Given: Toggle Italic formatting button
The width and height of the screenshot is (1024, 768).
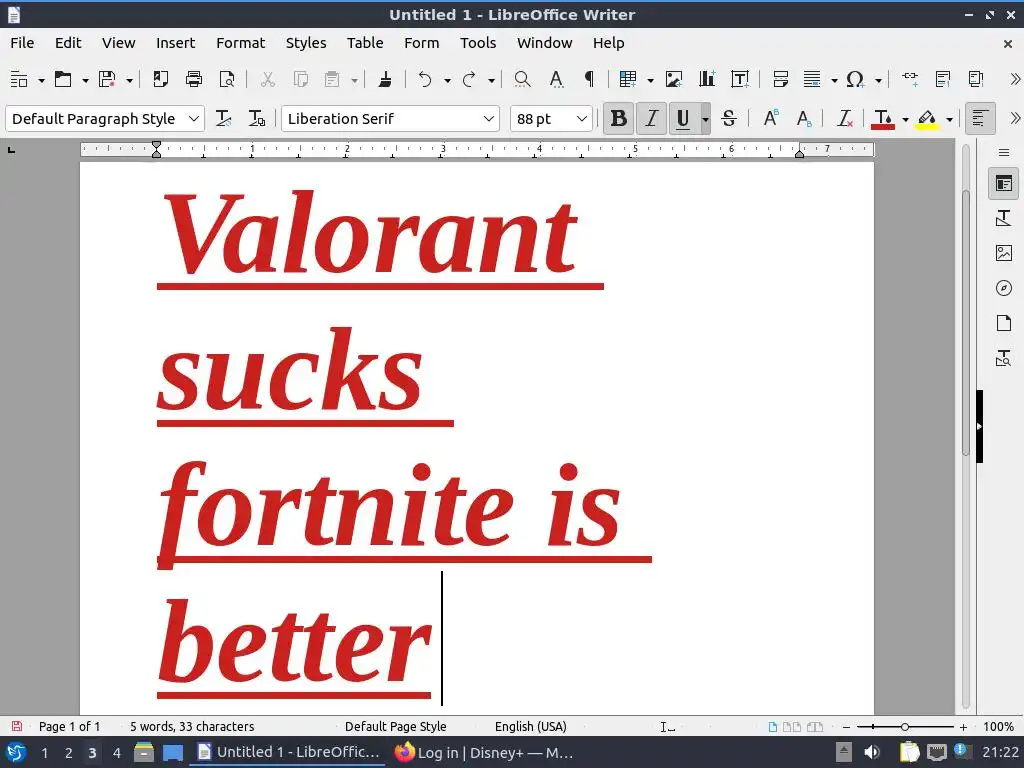Looking at the screenshot, I should tap(651, 119).
